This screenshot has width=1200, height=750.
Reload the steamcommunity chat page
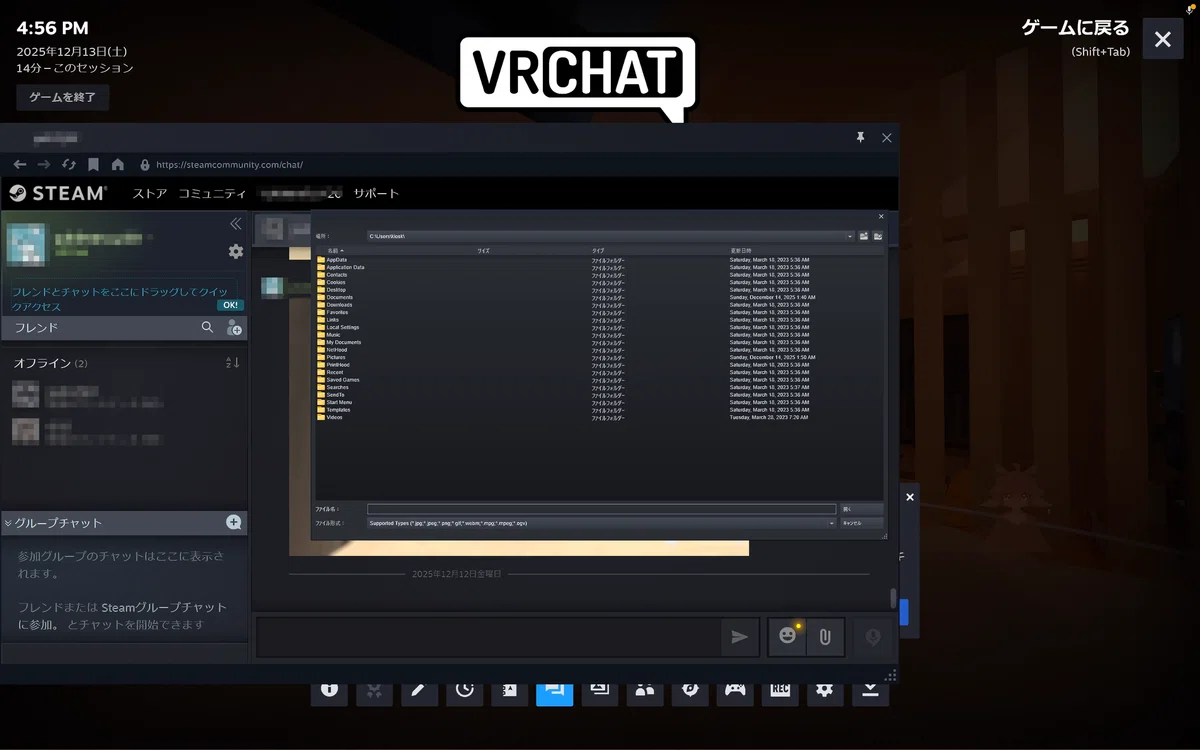pos(69,164)
